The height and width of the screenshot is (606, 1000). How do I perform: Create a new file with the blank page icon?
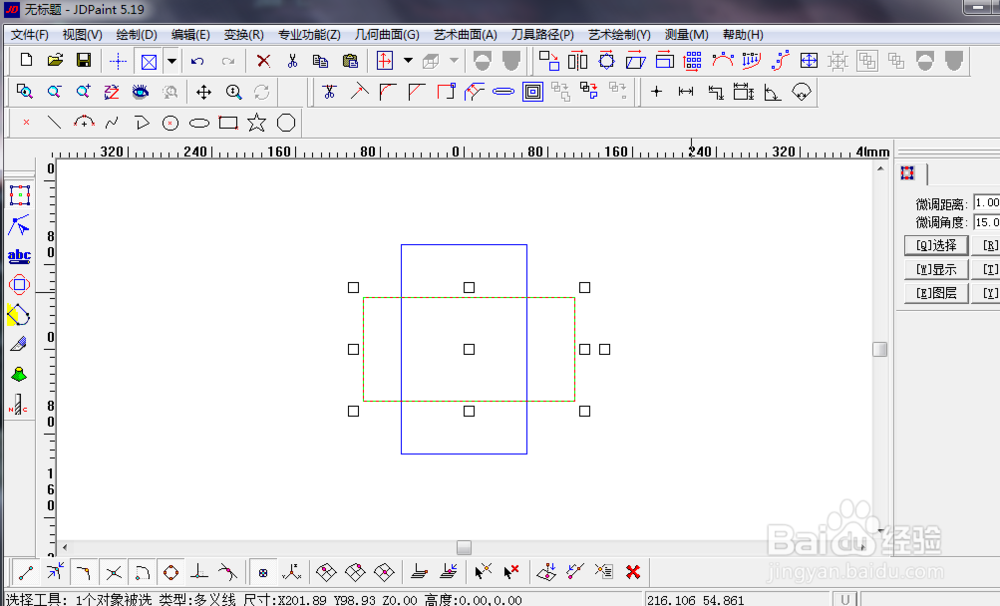coord(26,61)
